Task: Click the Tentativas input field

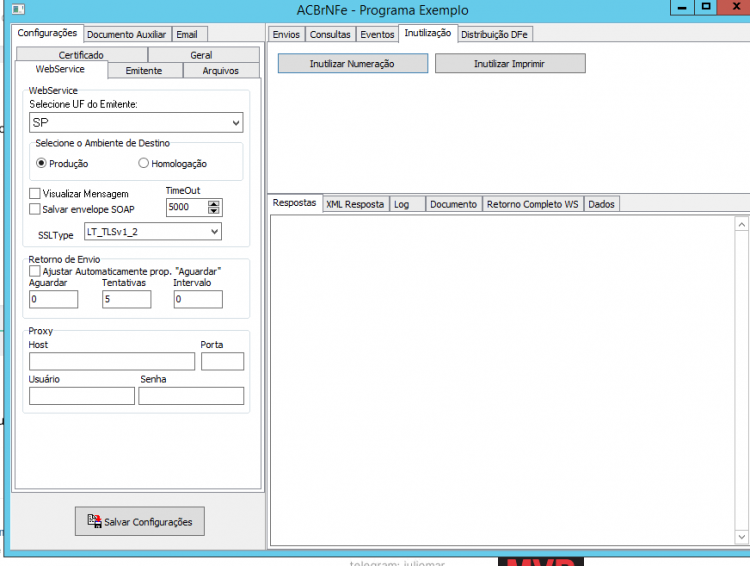Action: (x=126, y=299)
